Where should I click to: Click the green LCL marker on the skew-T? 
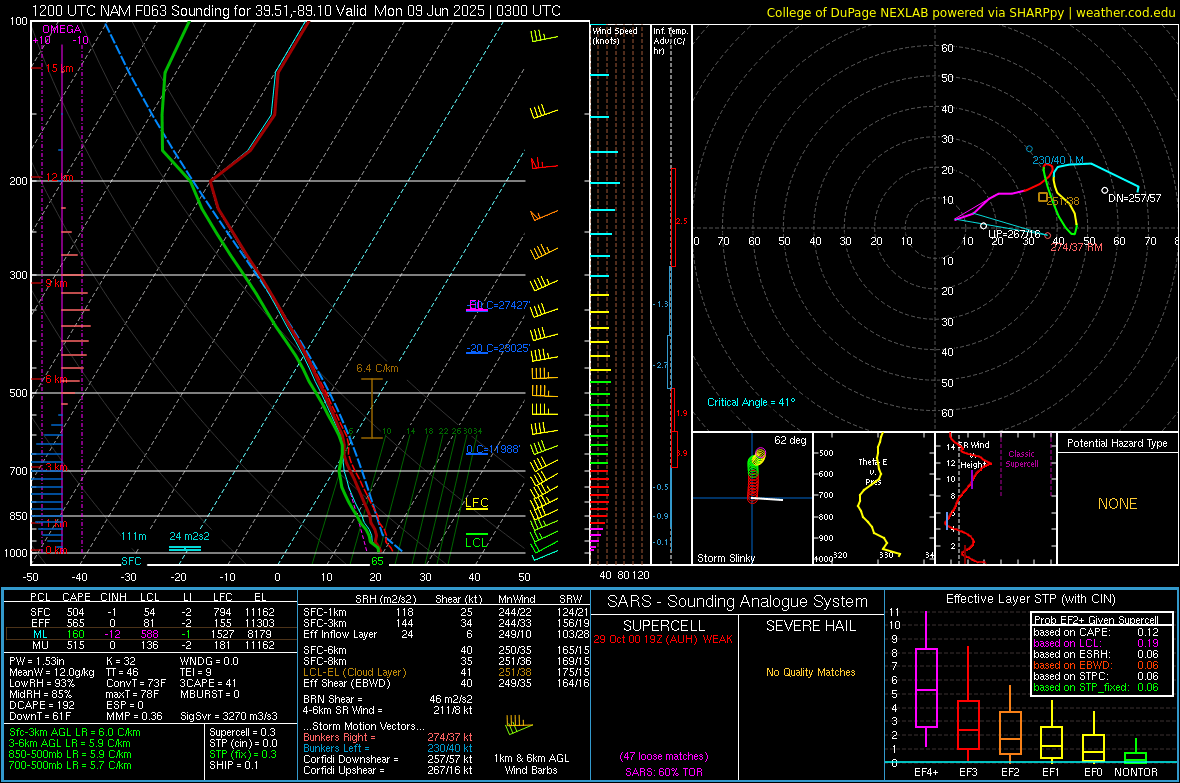[476, 542]
